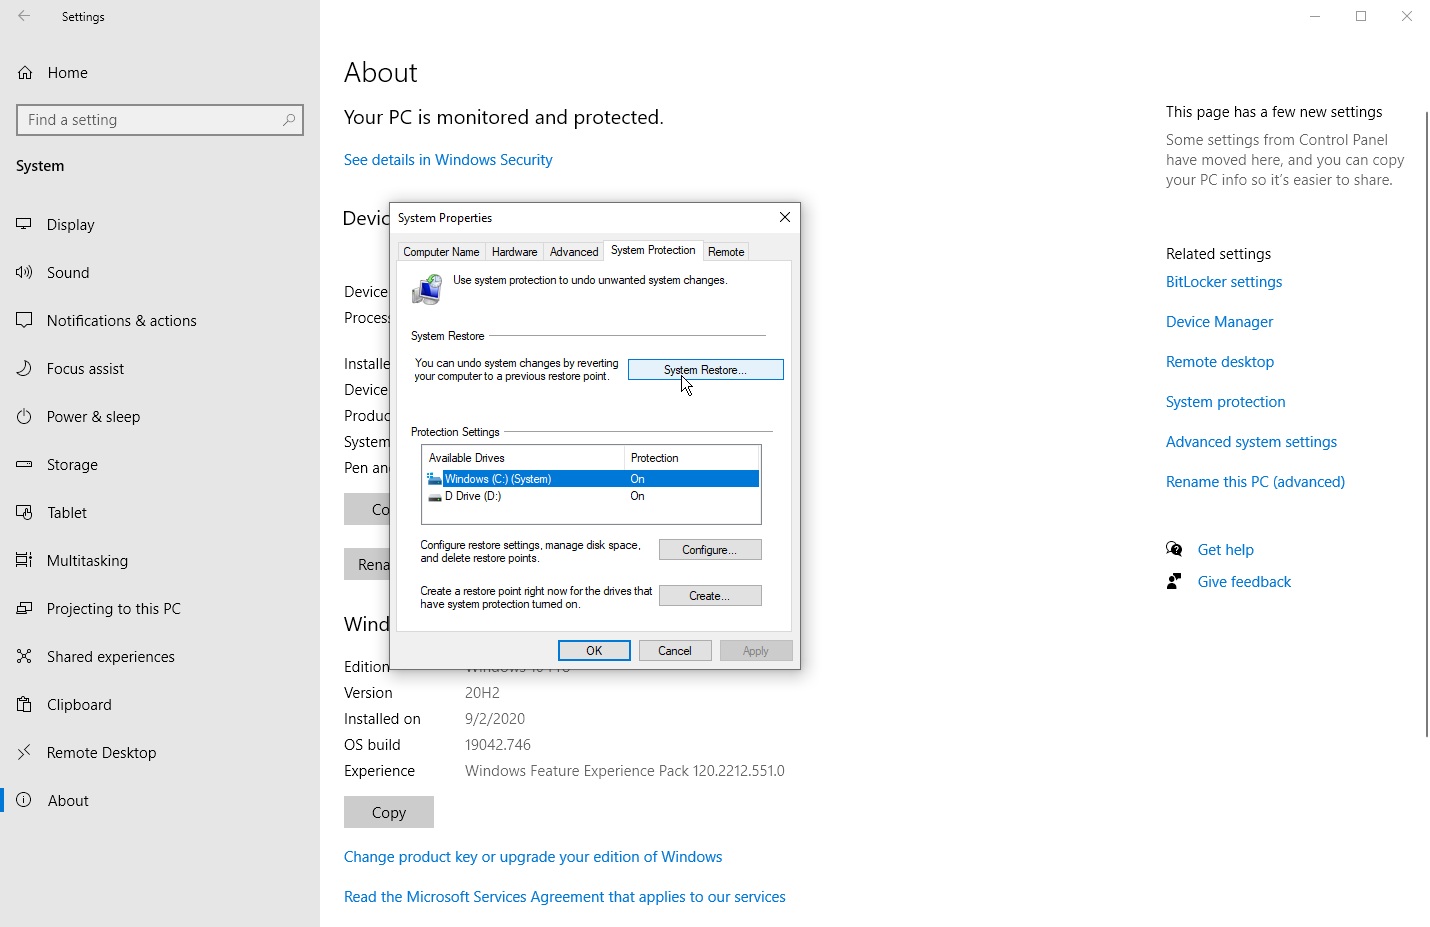This screenshot has width=1430, height=927.
Task: Click the Focus assist moon icon
Action: [24, 369]
